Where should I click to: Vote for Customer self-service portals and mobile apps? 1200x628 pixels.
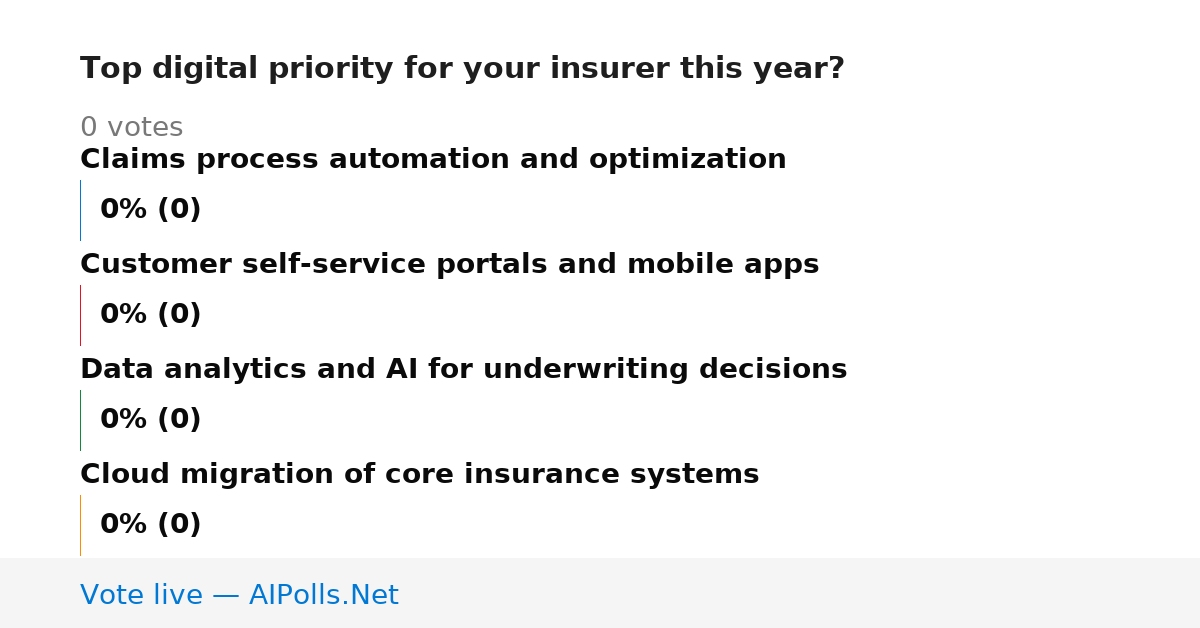[x=449, y=265]
